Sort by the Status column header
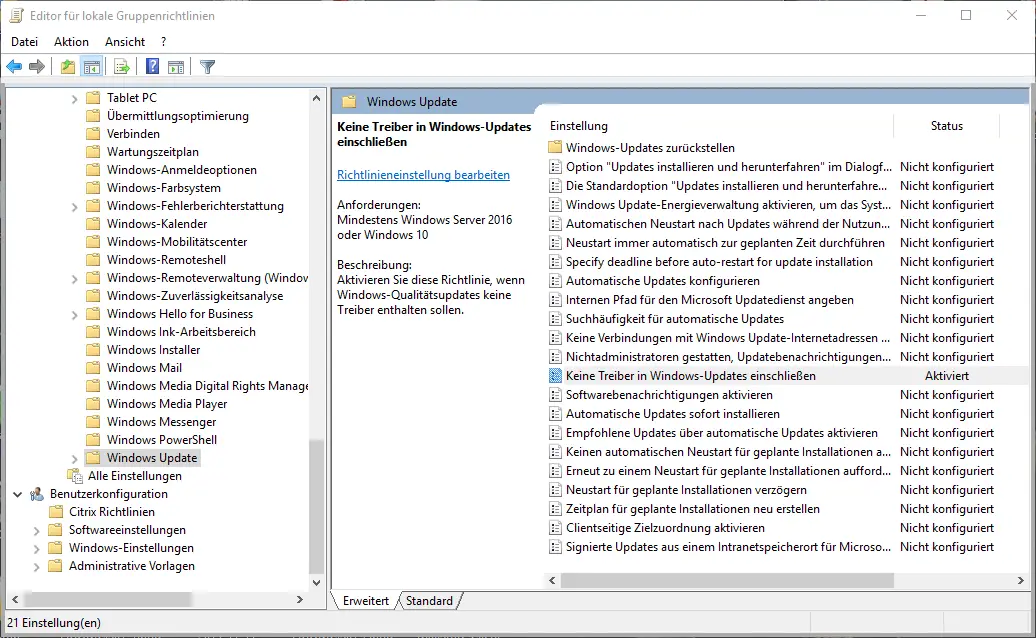The image size is (1036, 638). click(947, 125)
